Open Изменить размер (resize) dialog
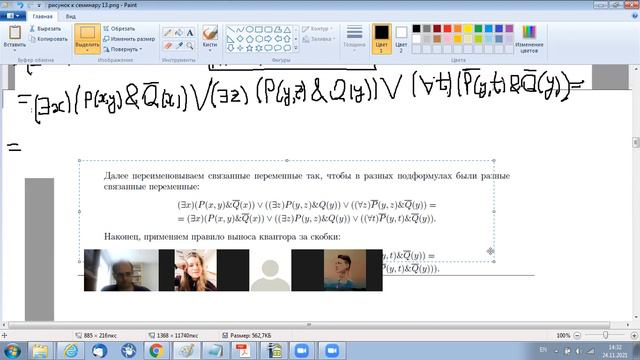The height and width of the screenshot is (360, 640). (129, 39)
